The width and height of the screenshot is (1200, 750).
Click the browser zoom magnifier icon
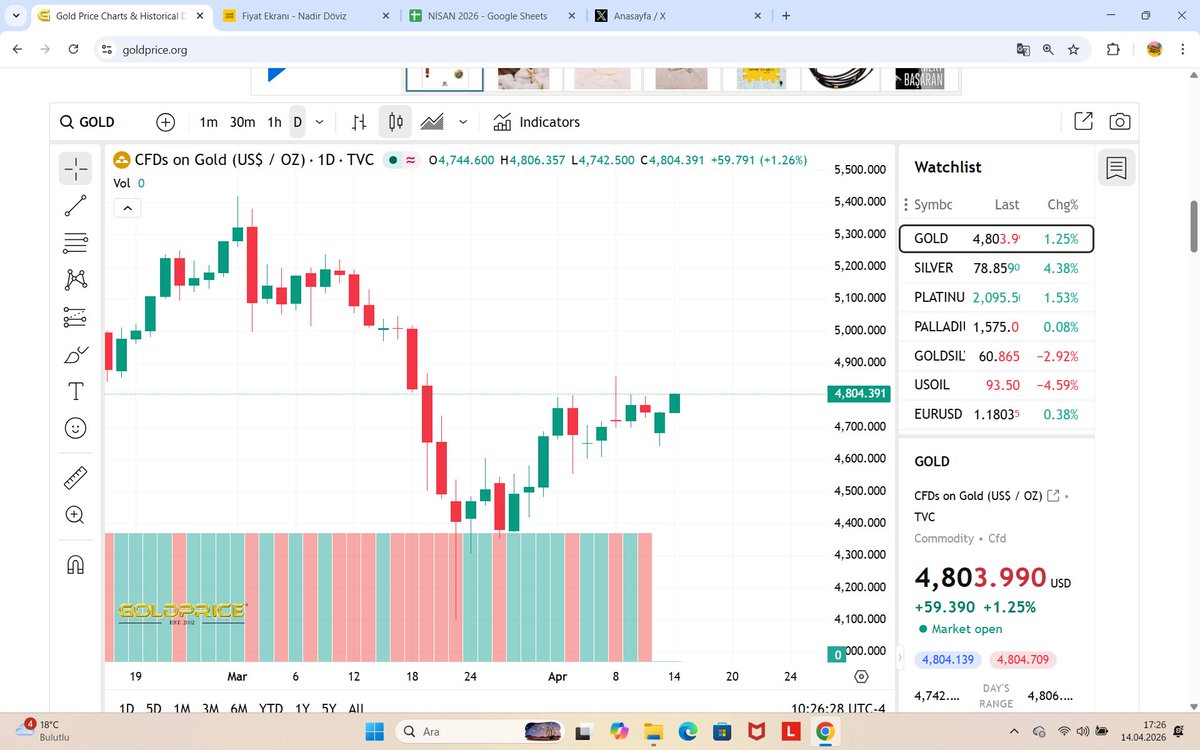[x=1048, y=49]
